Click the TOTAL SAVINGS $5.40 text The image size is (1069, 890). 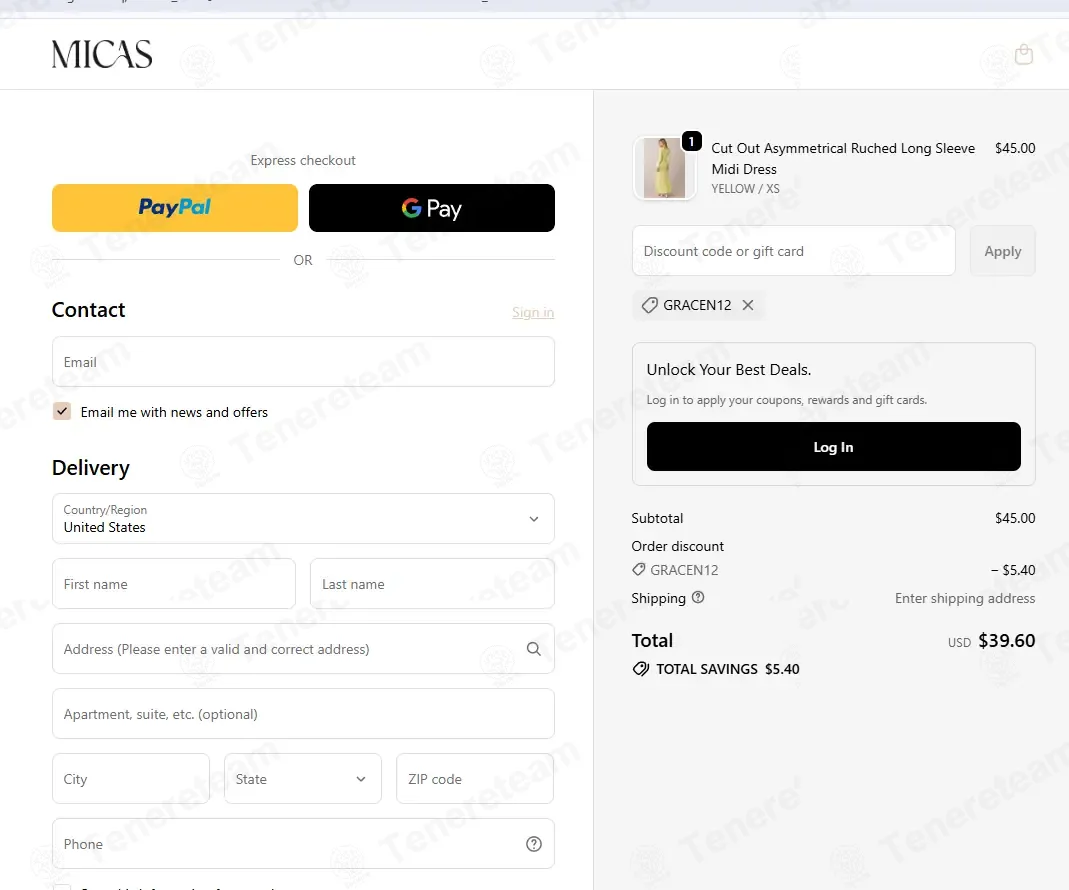(x=727, y=669)
